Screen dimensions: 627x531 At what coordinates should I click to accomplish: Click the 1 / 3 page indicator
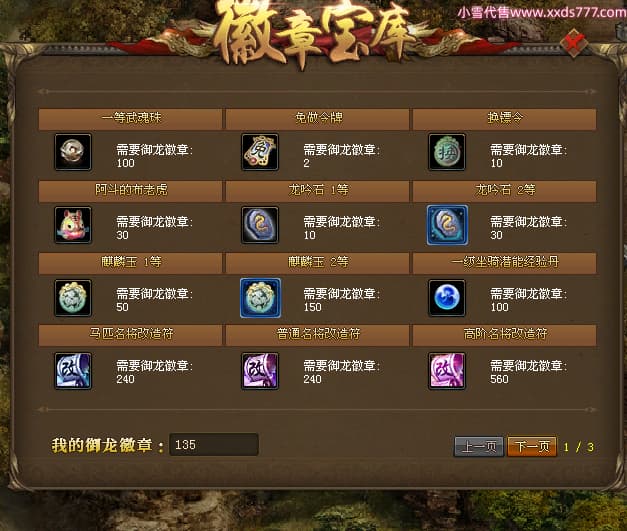coord(578,447)
